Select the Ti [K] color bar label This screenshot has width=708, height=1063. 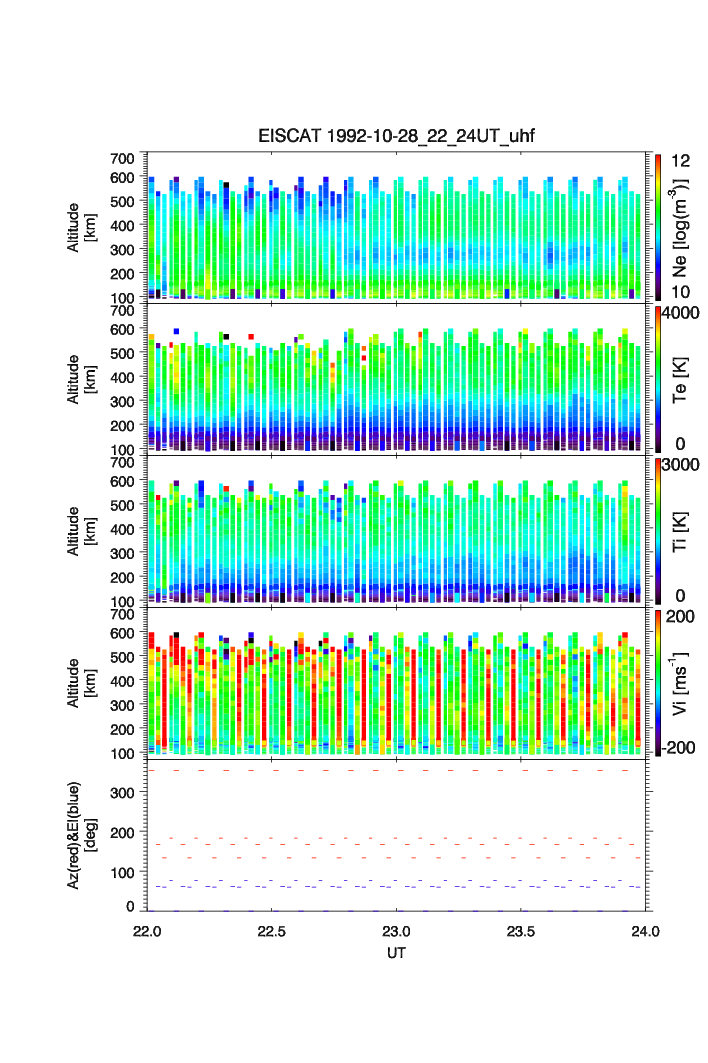tap(680, 532)
